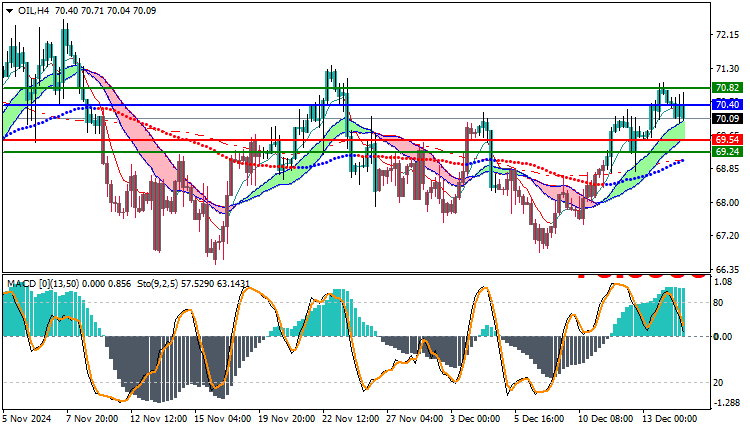Click the 5 Dec 16:00 time label
This screenshot has height=430, width=750.
tap(540, 419)
